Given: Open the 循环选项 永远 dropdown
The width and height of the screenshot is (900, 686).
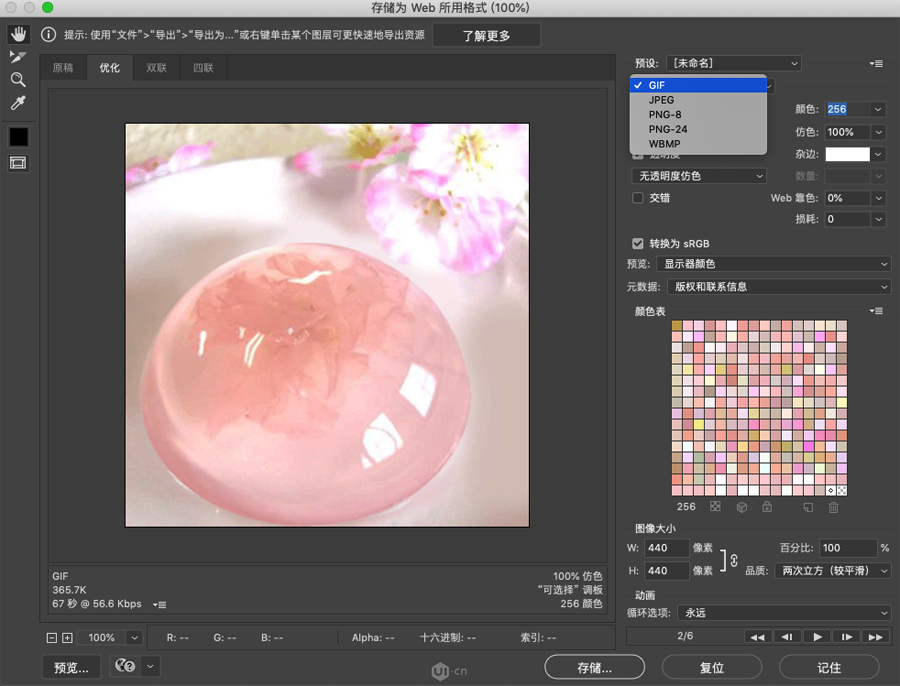Looking at the screenshot, I should pos(784,613).
